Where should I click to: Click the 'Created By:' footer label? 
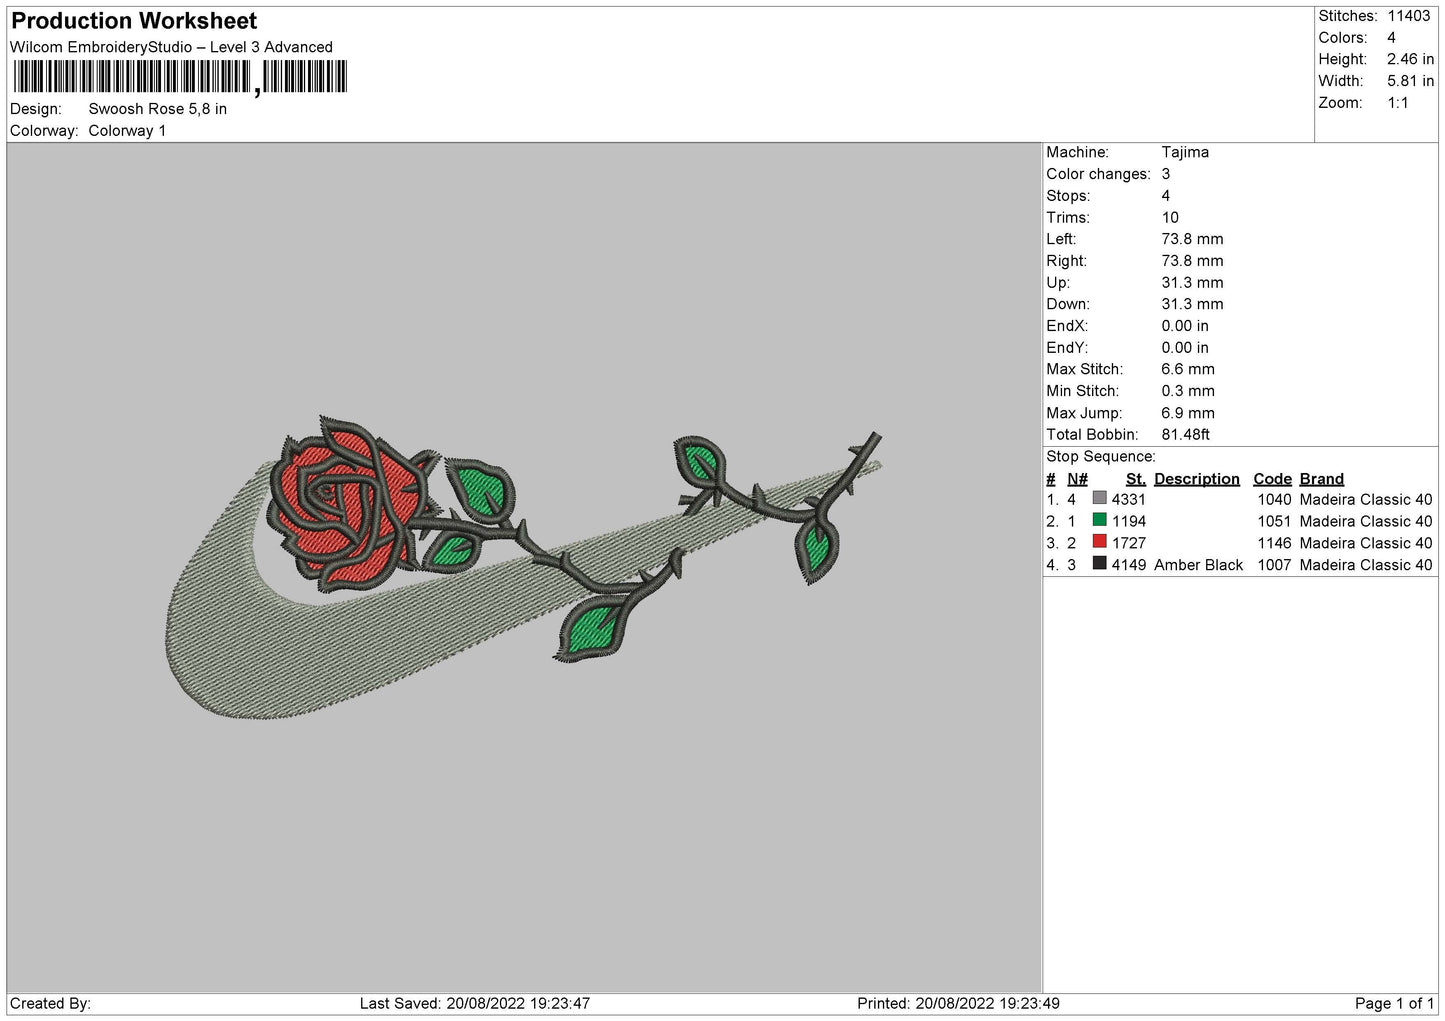(x=50, y=1003)
